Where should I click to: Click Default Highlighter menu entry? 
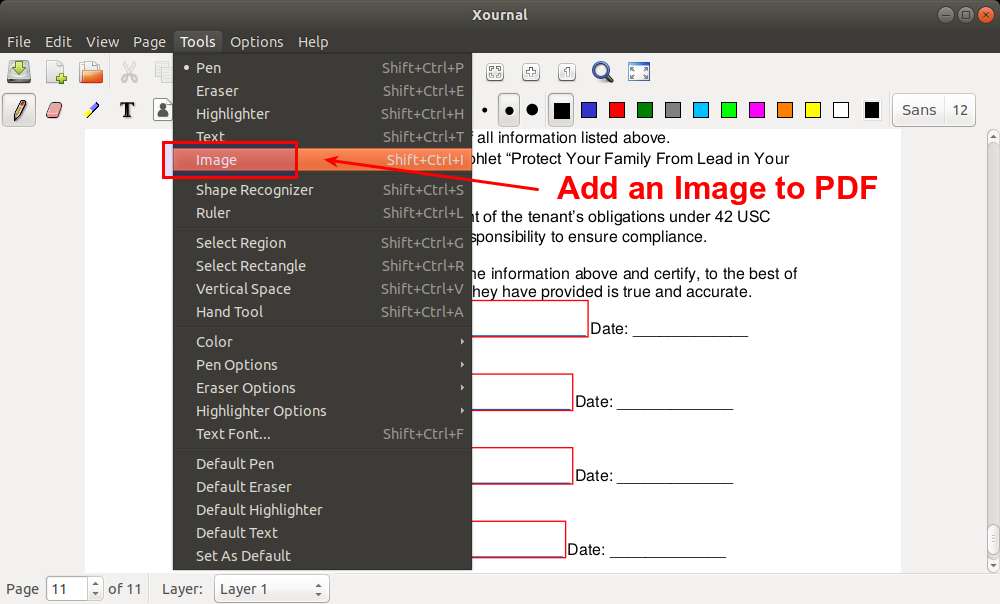[322, 509]
